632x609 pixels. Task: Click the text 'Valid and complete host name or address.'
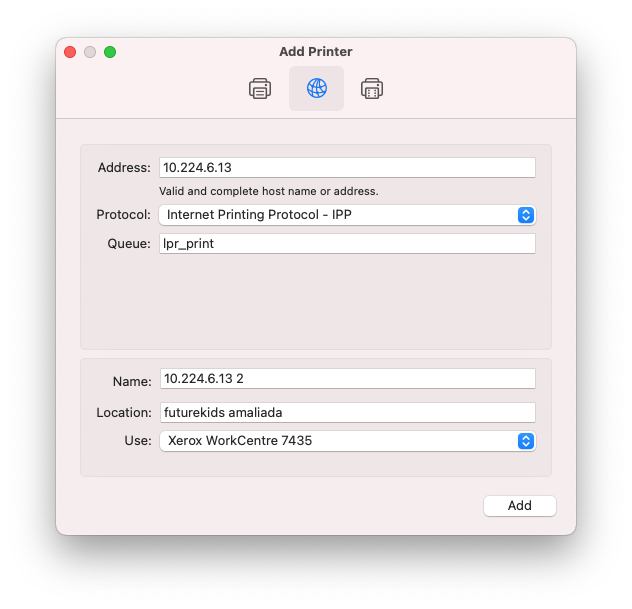tap(268, 191)
